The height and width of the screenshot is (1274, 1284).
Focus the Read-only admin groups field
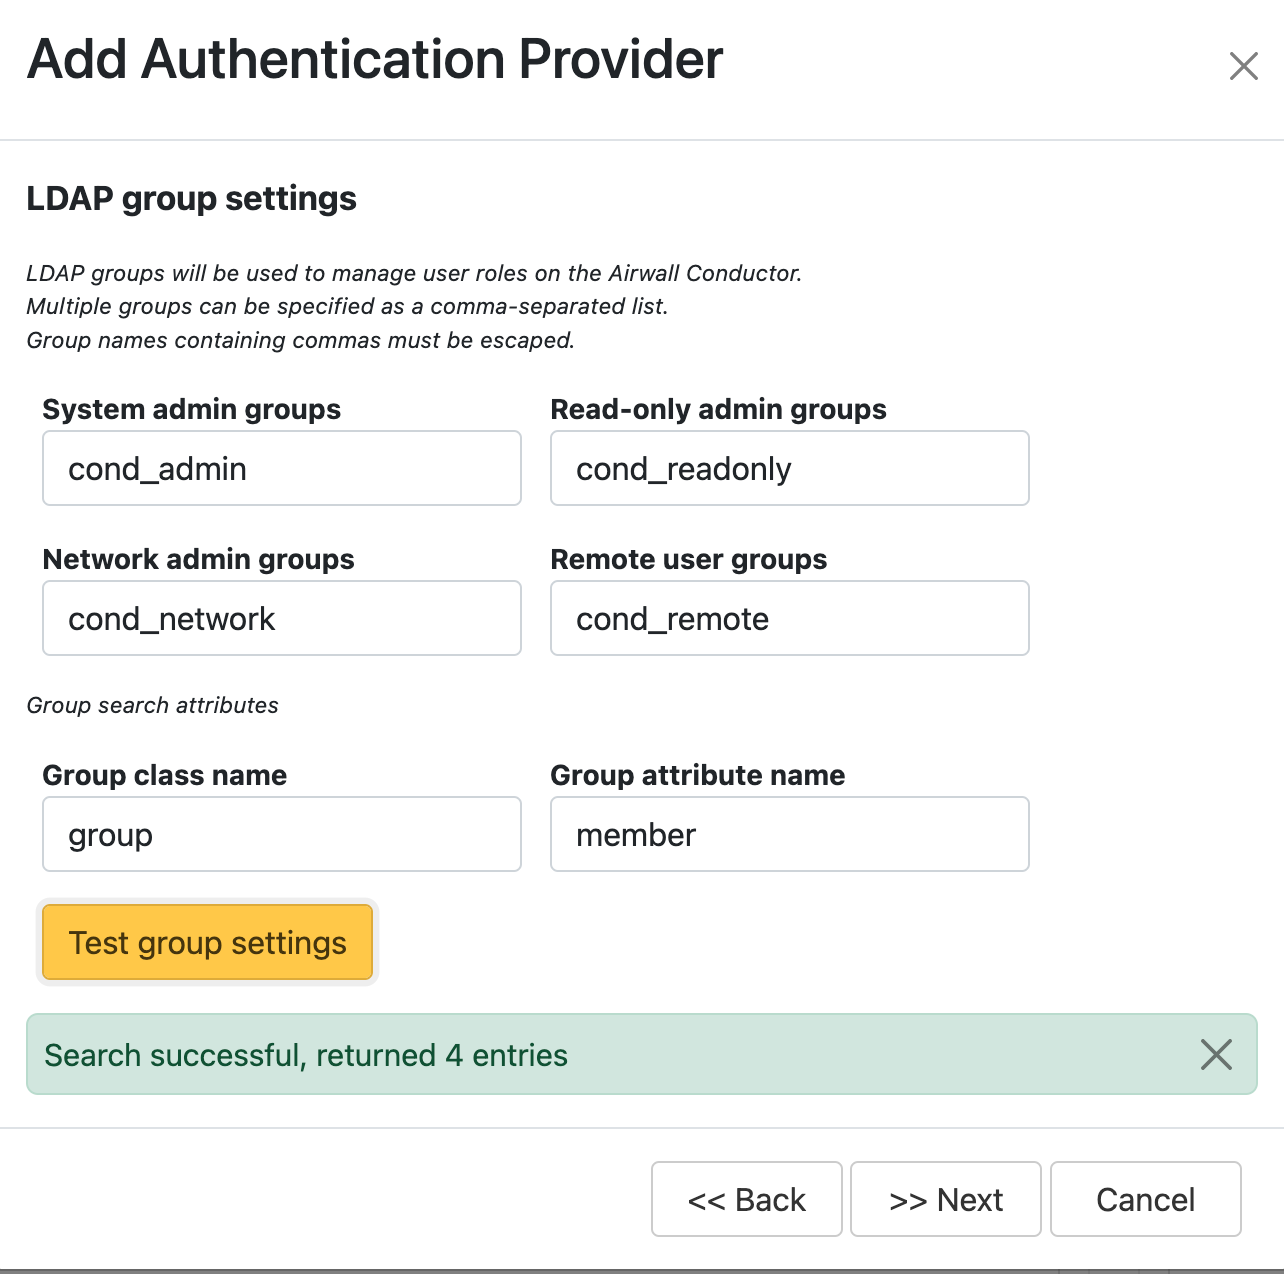789,468
